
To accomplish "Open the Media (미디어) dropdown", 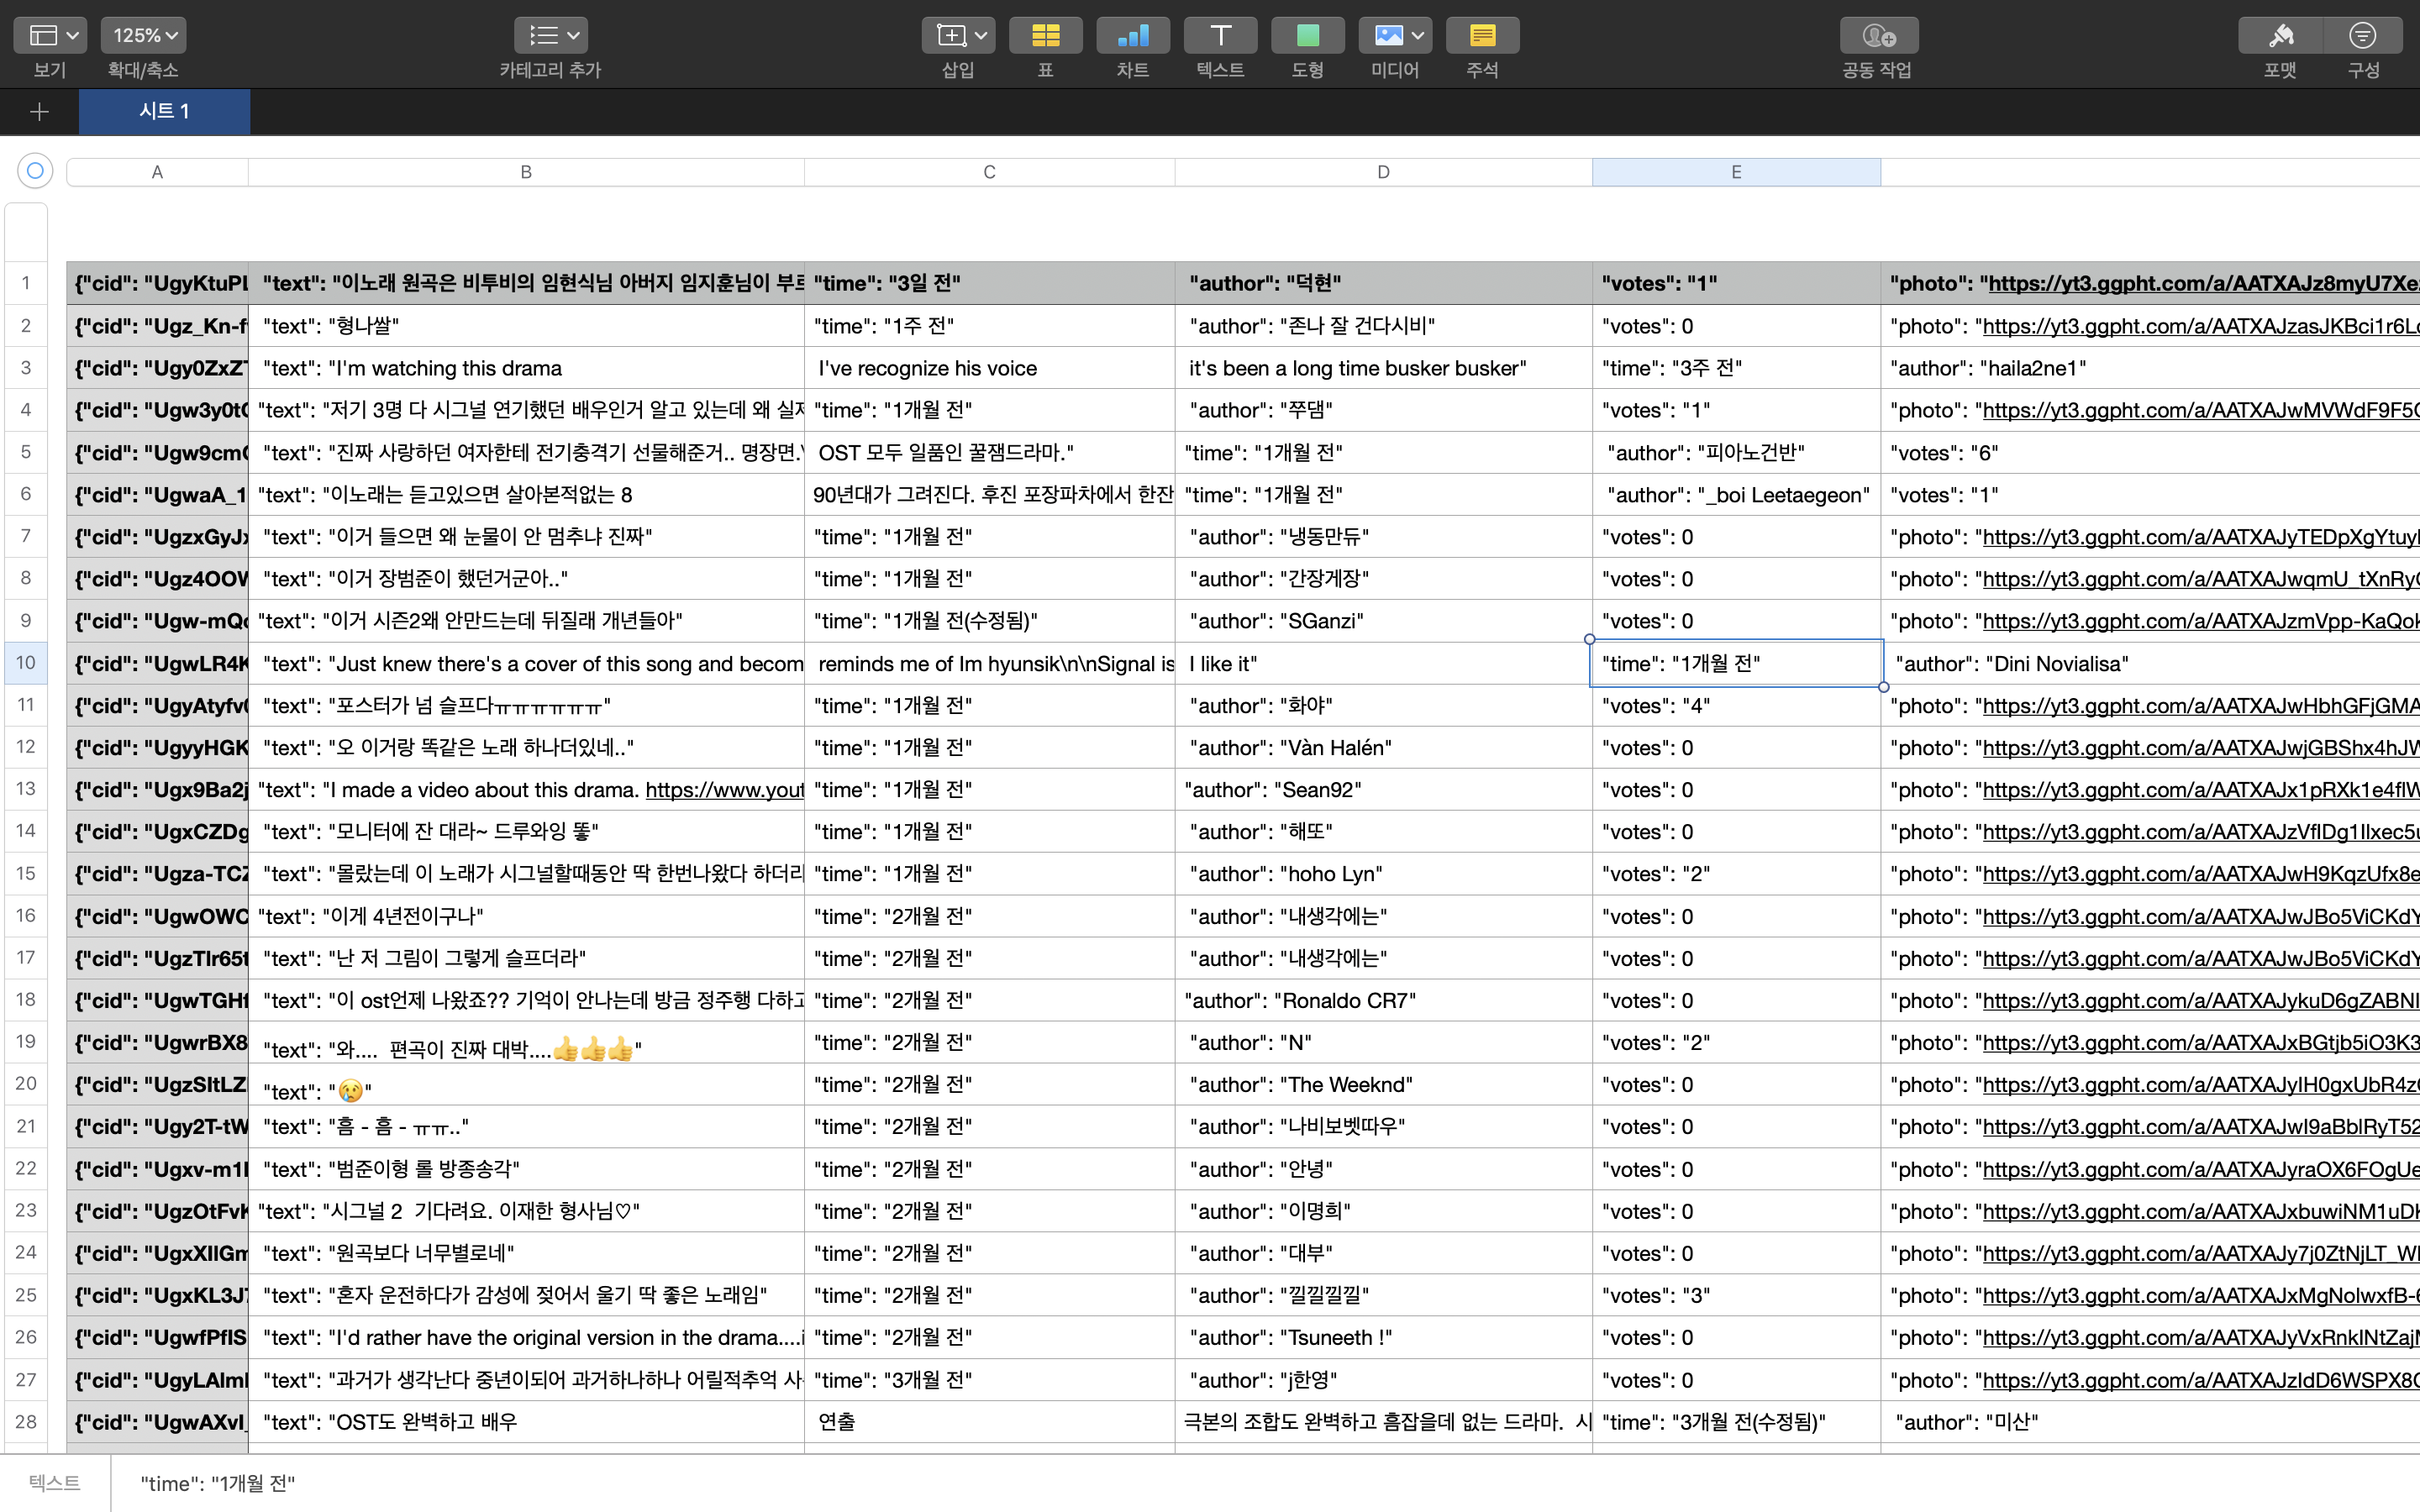I will click(1395, 36).
